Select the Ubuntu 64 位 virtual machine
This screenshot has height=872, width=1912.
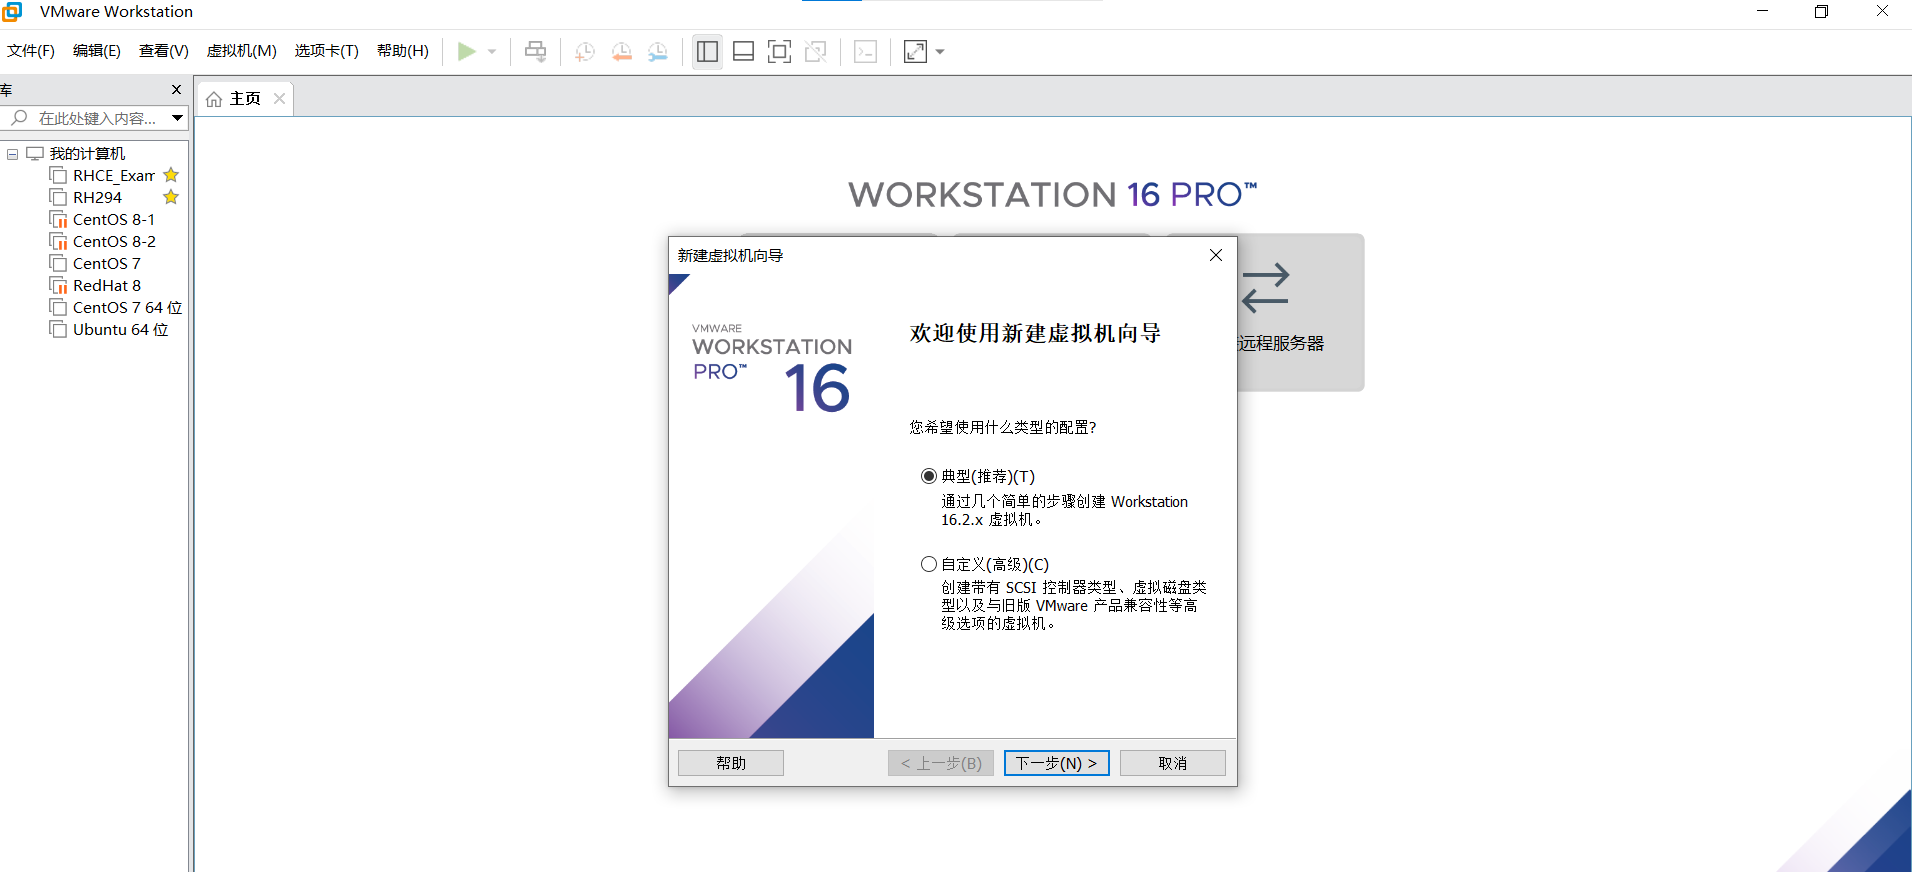(120, 330)
